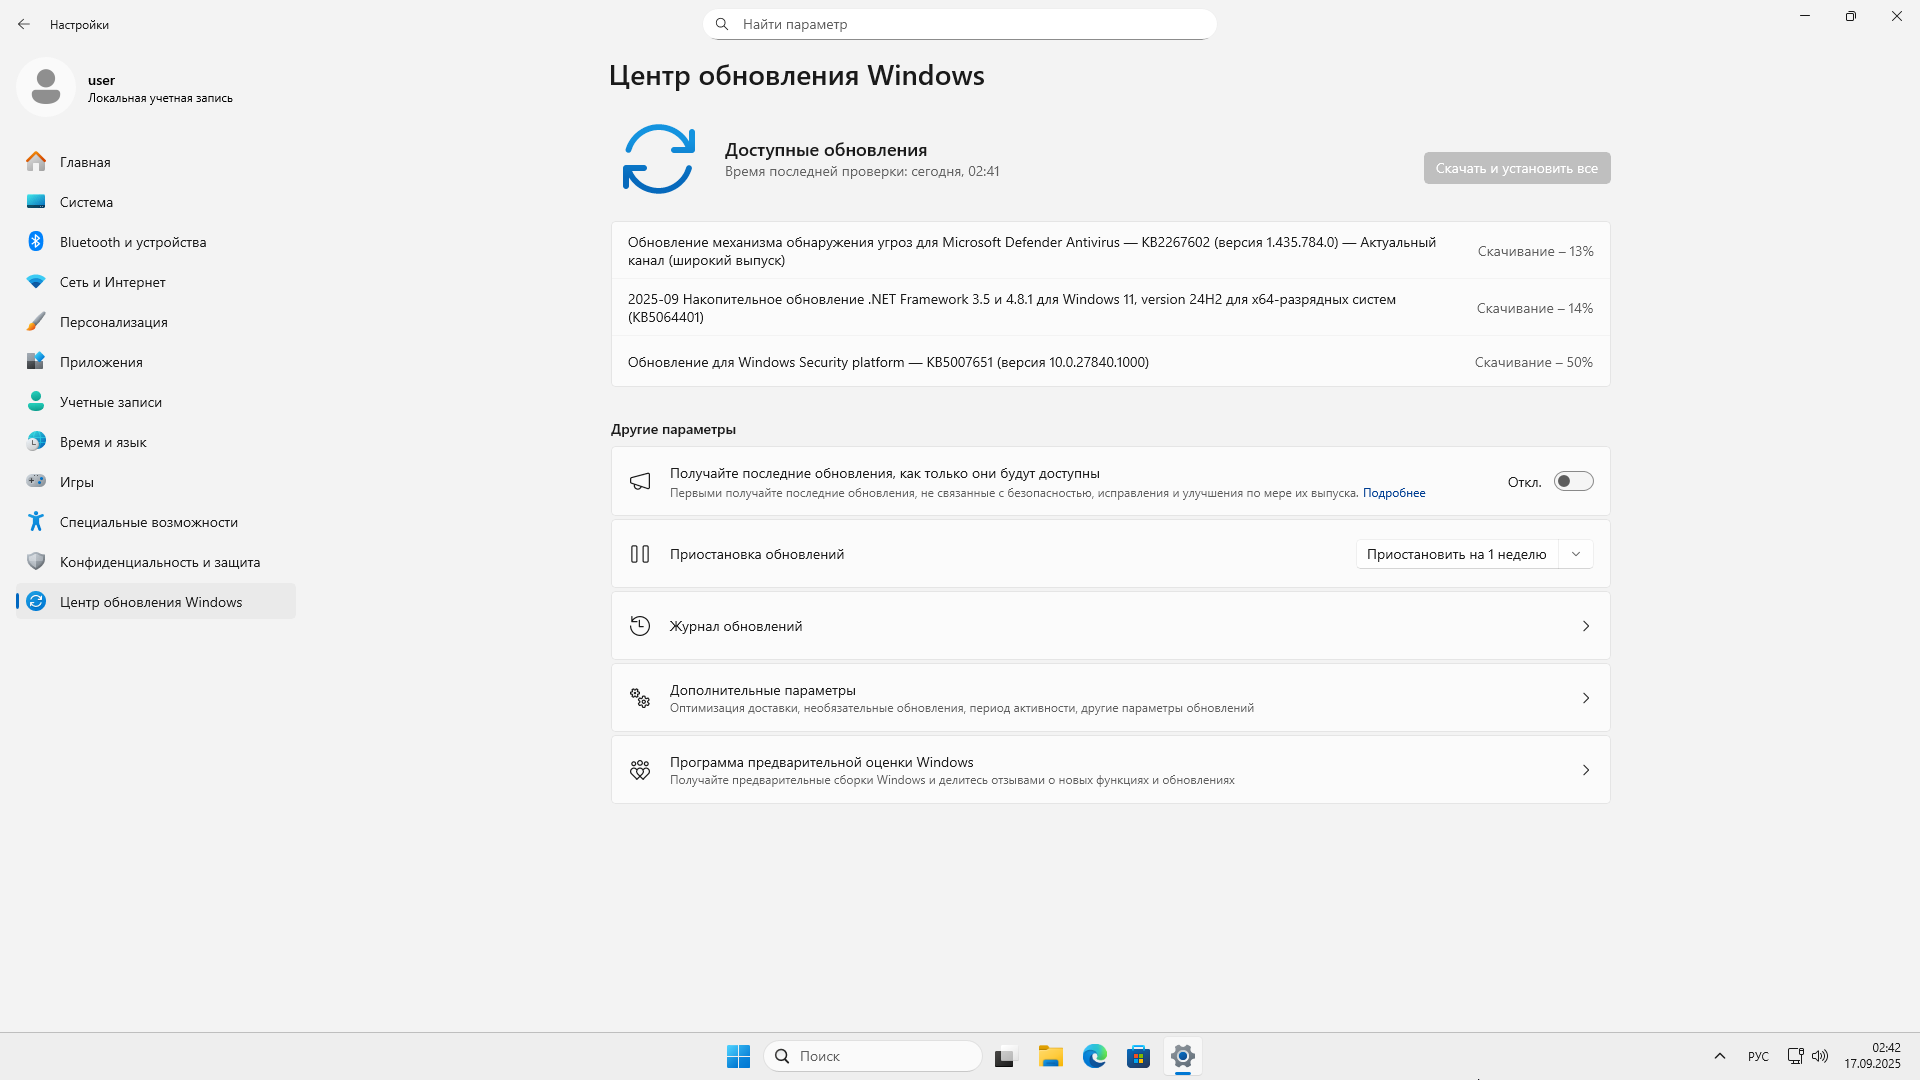Expand the pause duration dropdown arrow
This screenshot has height=1080, width=1920.
pyautogui.click(x=1576, y=554)
